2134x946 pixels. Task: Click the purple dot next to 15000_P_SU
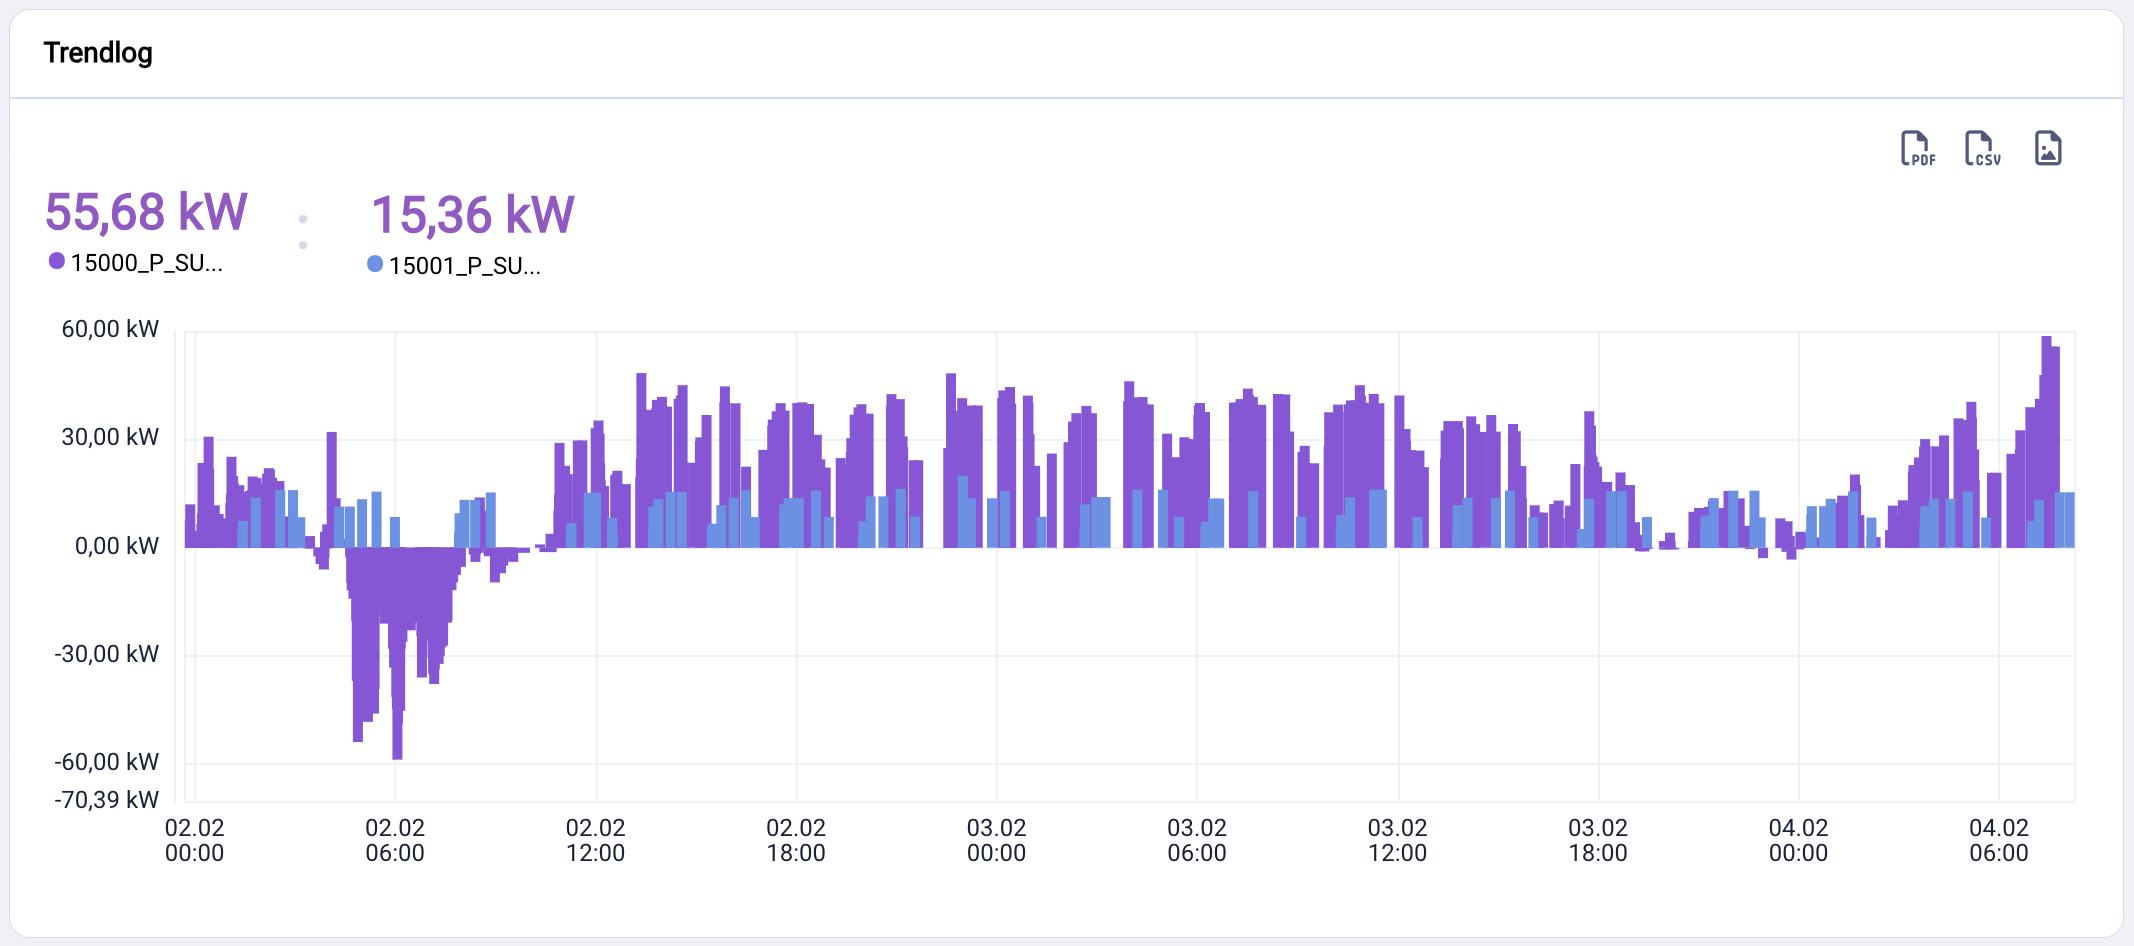(57, 260)
